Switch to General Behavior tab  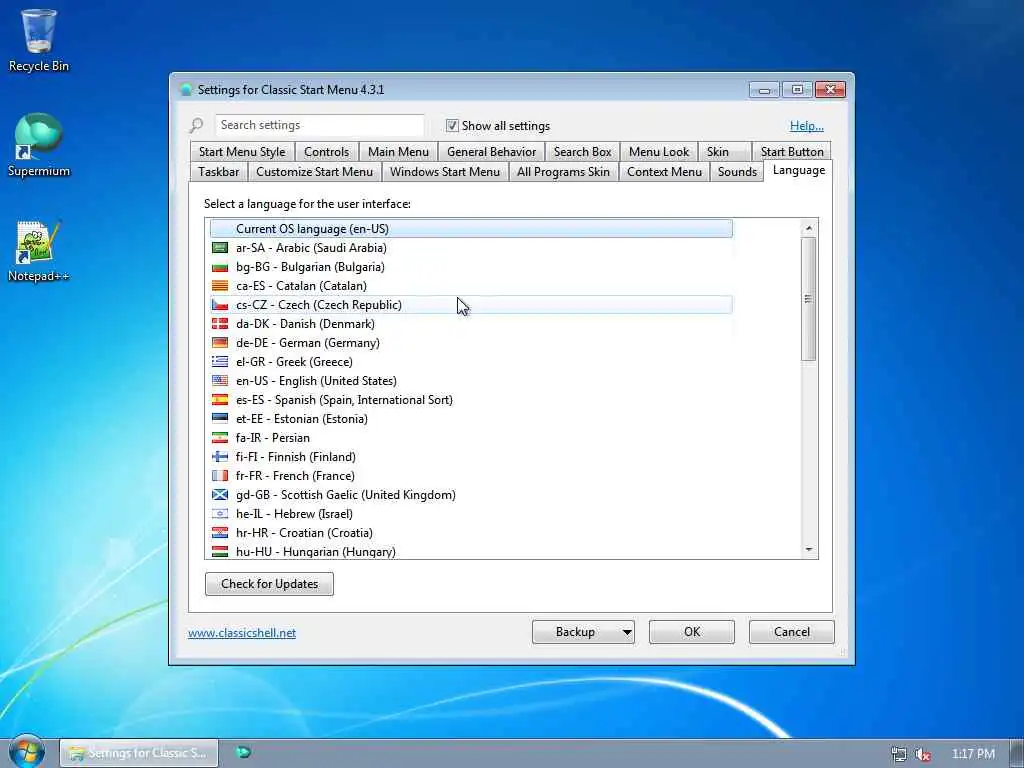491,152
